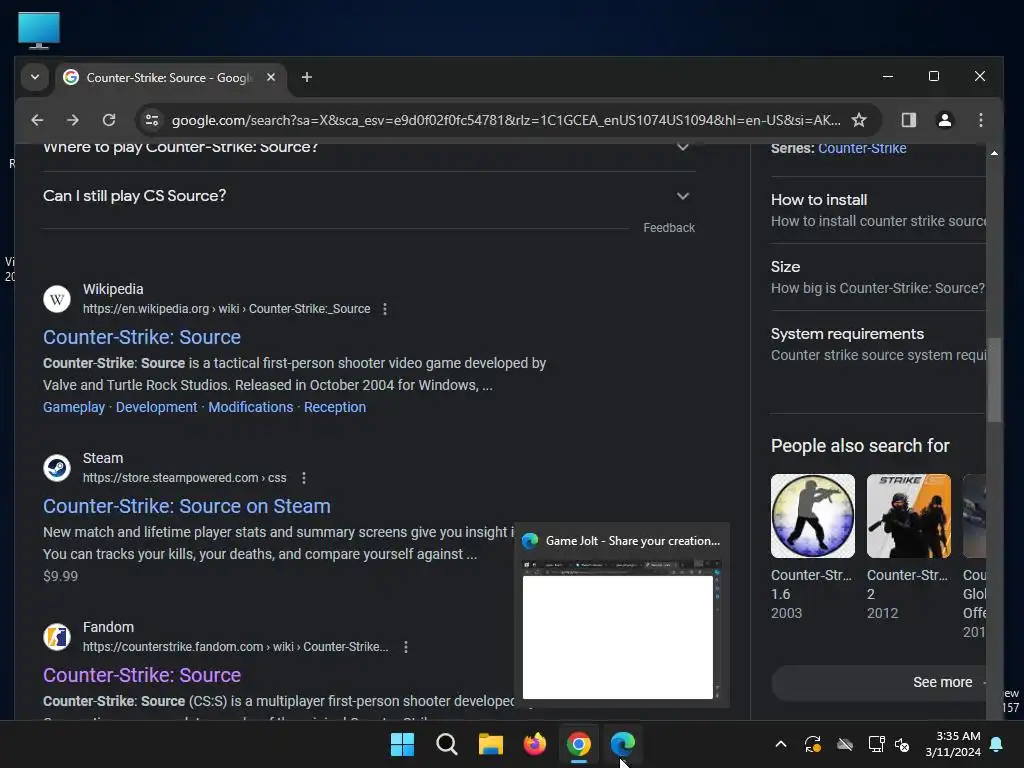This screenshot has height=768, width=1024.
Task: Open Chrome side panel
Action: [908, 120]
